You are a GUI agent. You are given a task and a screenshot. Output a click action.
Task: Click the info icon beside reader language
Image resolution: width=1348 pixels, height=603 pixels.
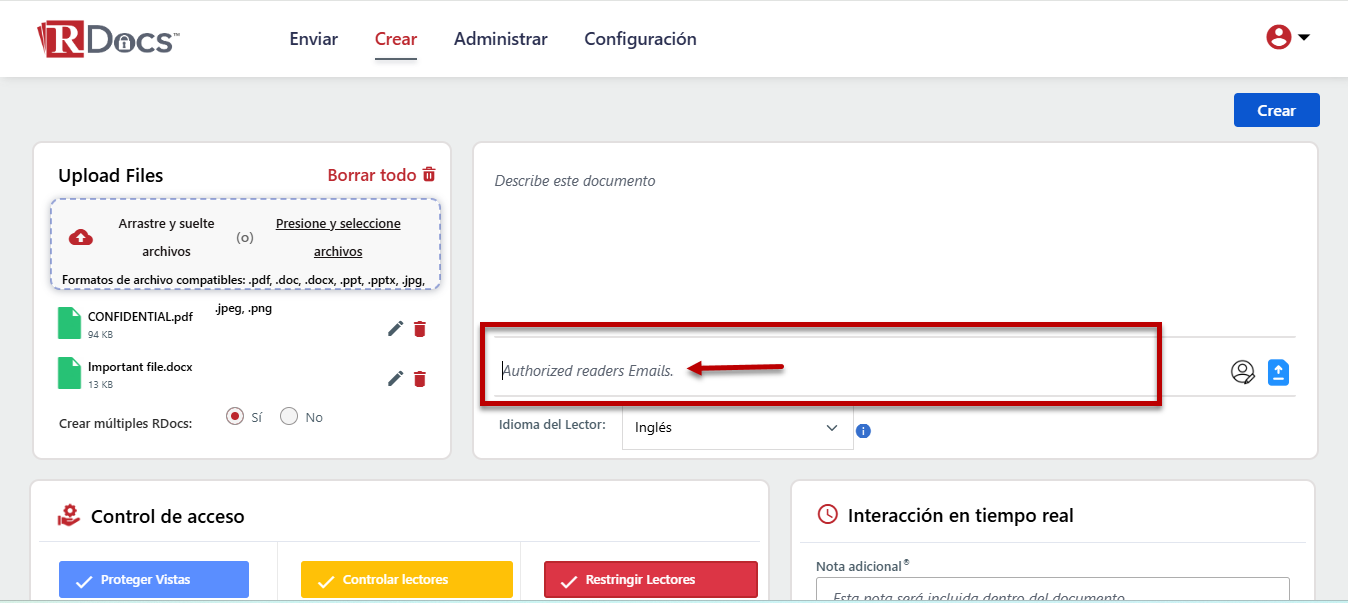pos(864,431)
